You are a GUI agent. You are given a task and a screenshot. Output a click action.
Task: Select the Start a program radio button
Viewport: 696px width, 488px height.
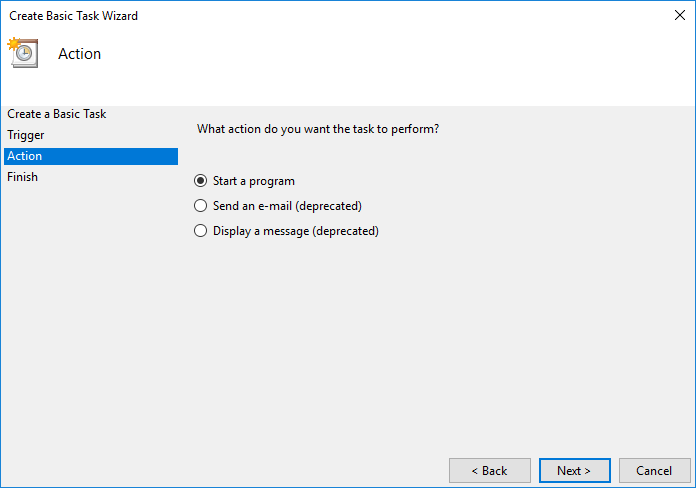click(x=200, y=181)
